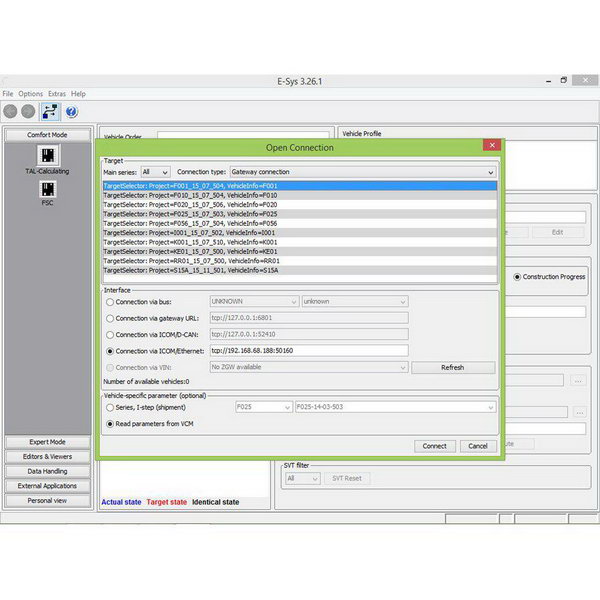Select Connection via bus radio button
The width and height of the screenshot is (600, 600).
[x=110, y=302]
